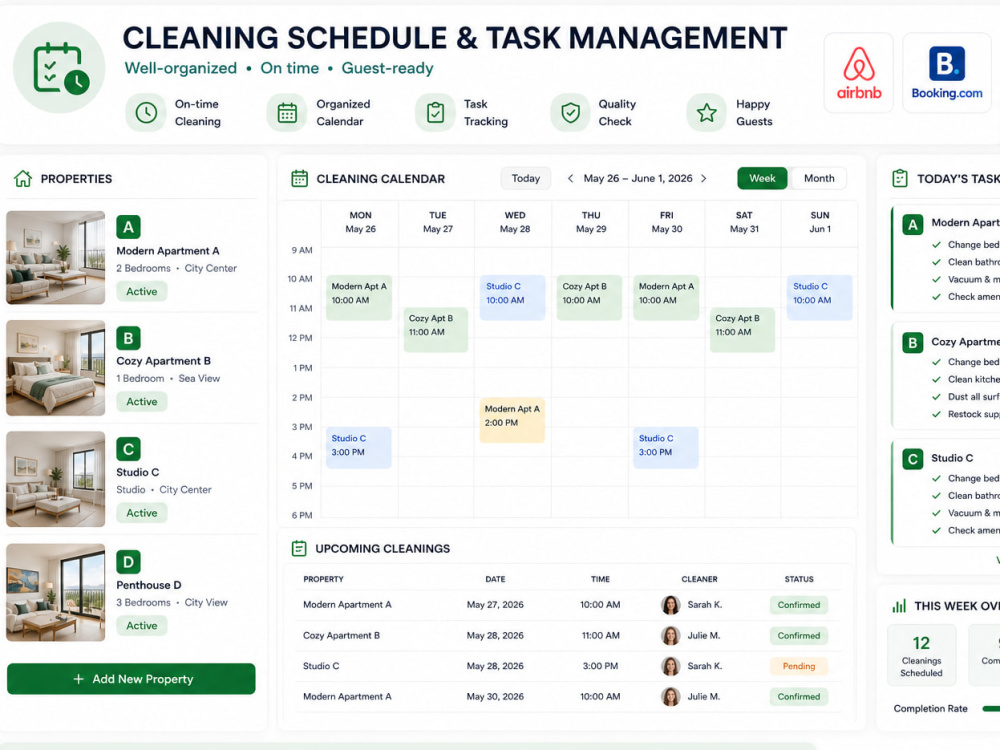Toggle Change bed task under Studio C

(936, 478)
